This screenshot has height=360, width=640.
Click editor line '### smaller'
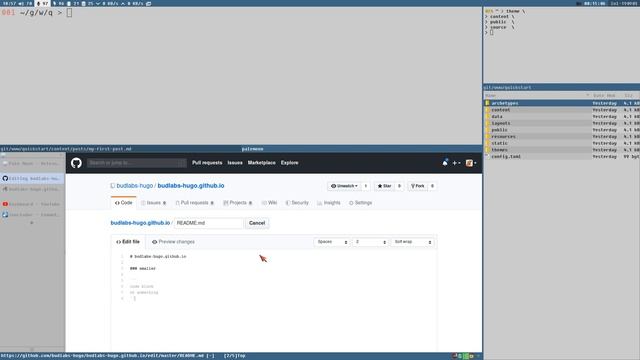coord(142,269)
